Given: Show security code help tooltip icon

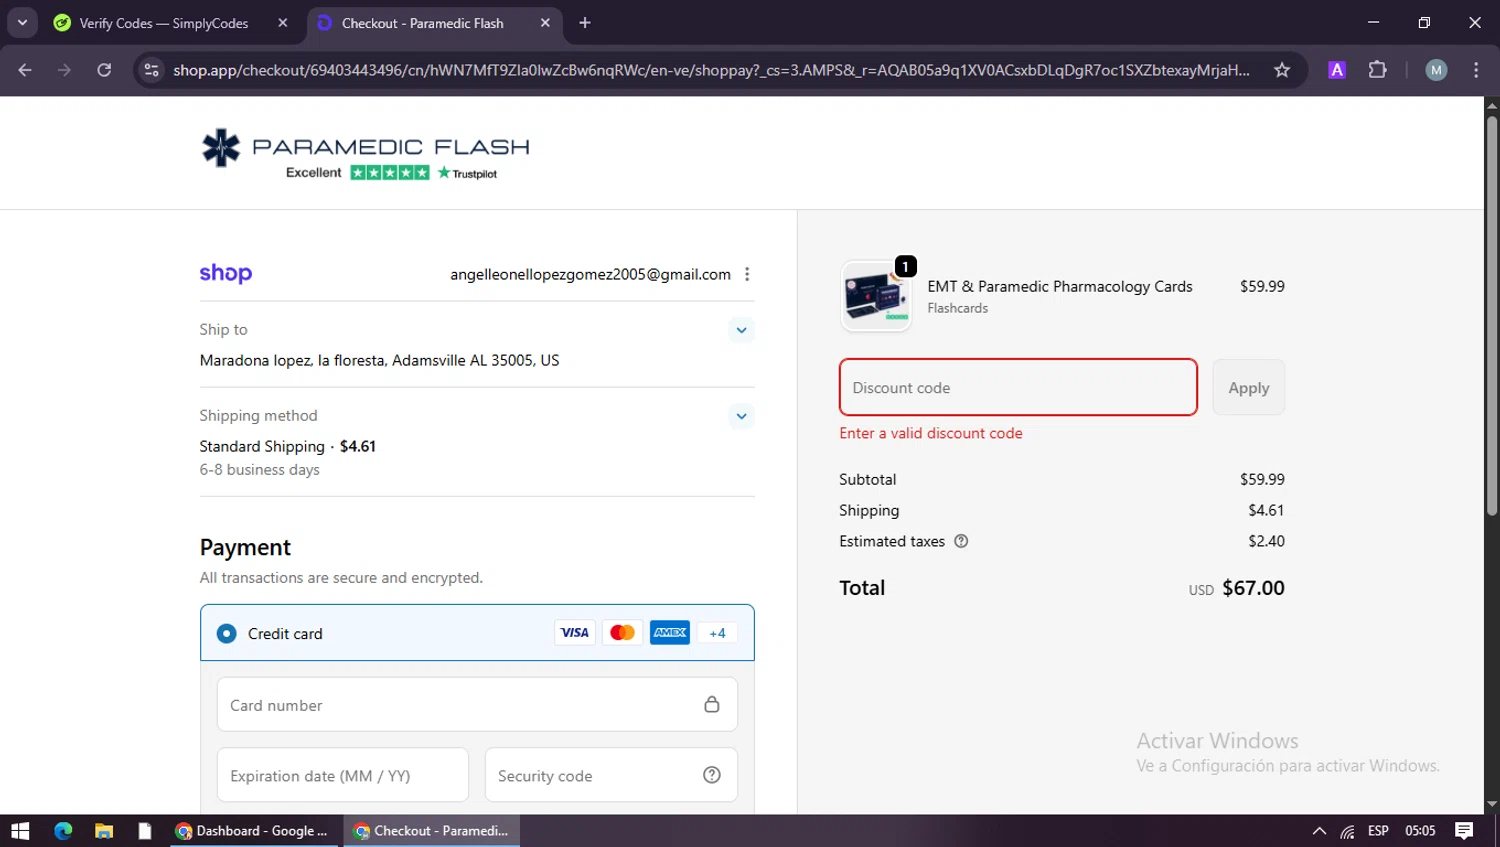Looking at the screenshot, I should (x=712, y=775).
